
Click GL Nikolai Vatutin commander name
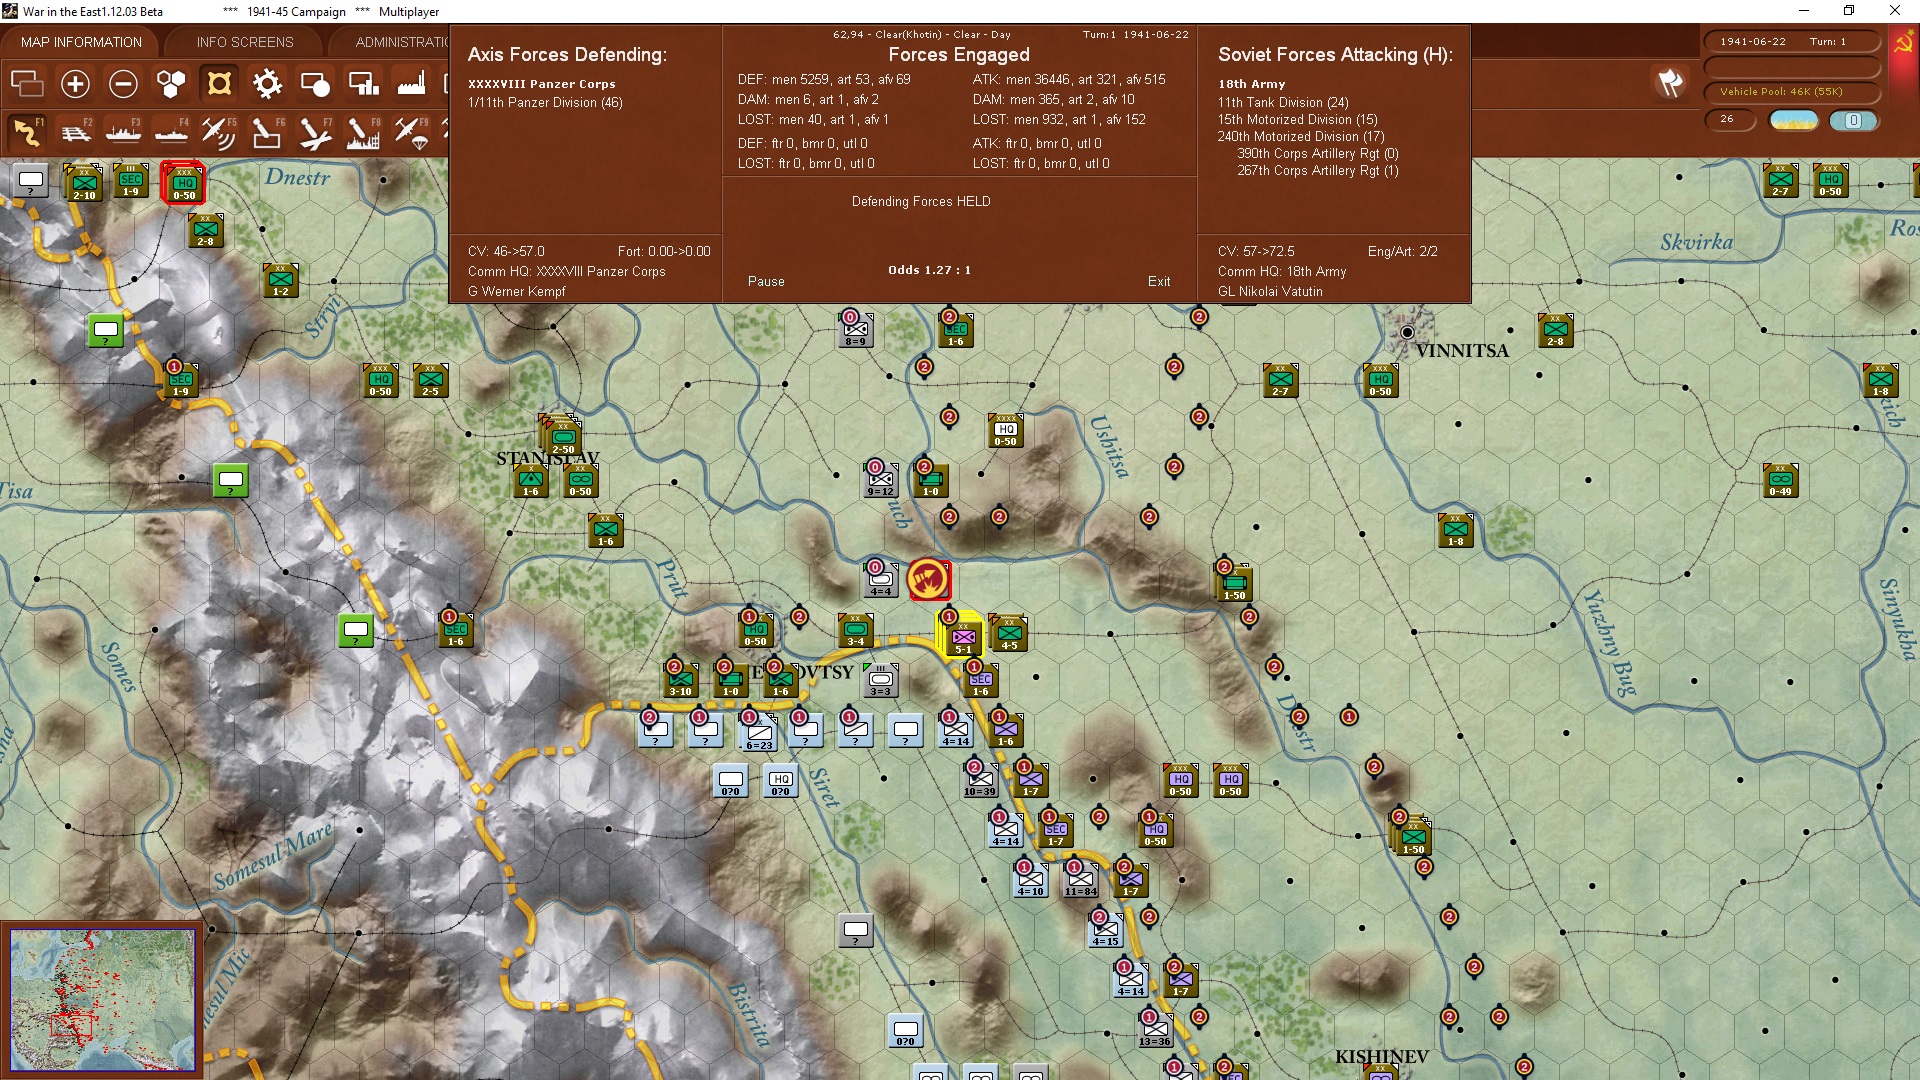click(x=1270, y=291)
